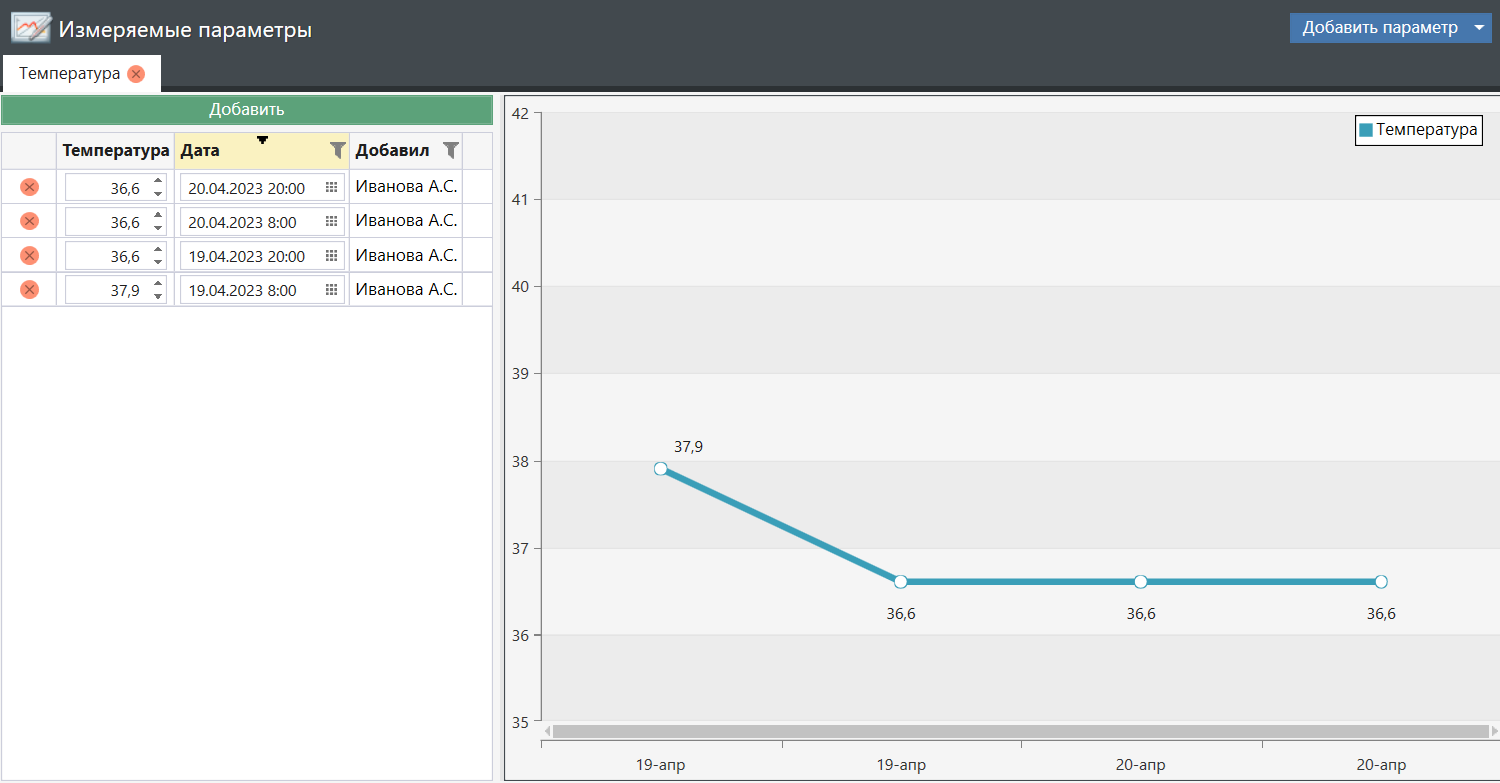Open filter for the Дата column
Viewport: 1500px width, 783px height.
tap(338, 150)
